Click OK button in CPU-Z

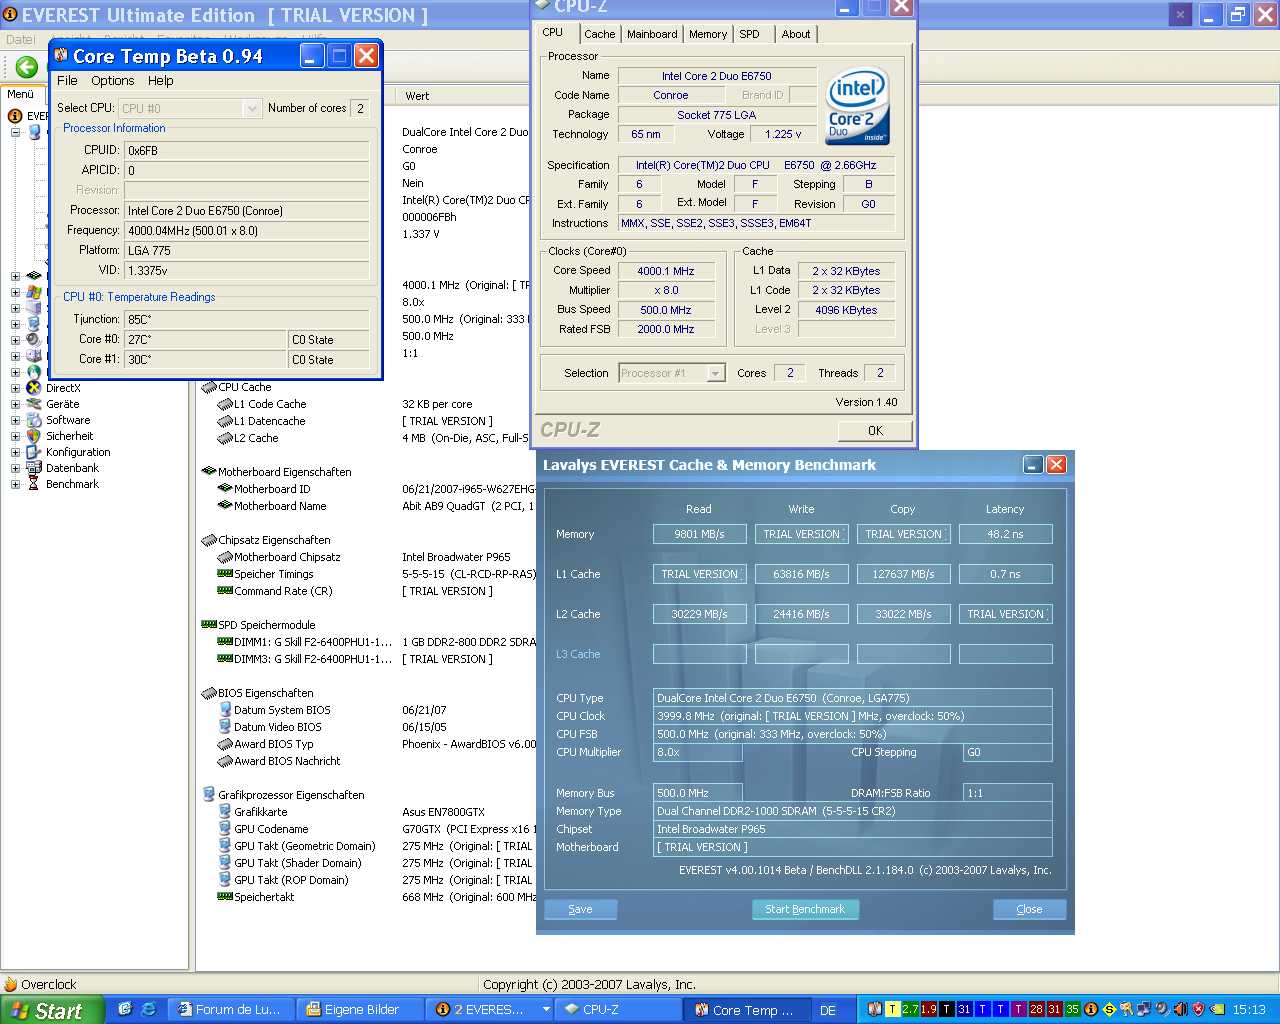875,431
